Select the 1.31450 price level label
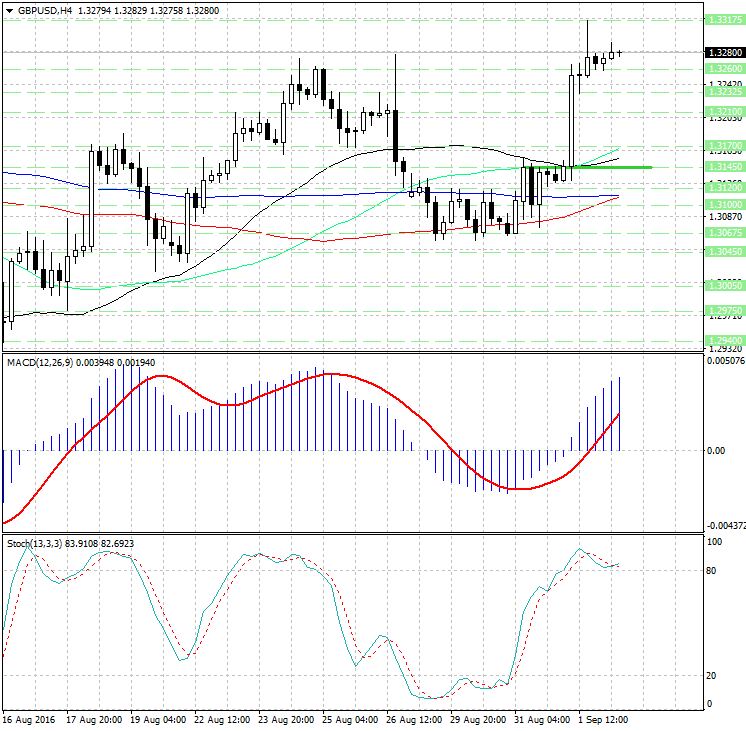Screen dimensions: 746x731 723,167
